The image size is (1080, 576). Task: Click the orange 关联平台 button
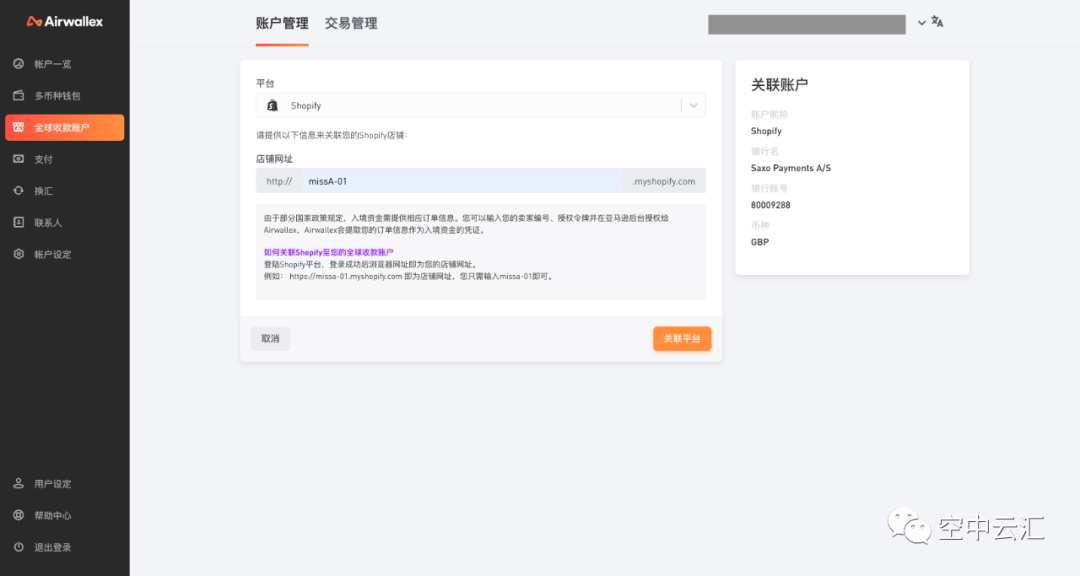(682, 339)
